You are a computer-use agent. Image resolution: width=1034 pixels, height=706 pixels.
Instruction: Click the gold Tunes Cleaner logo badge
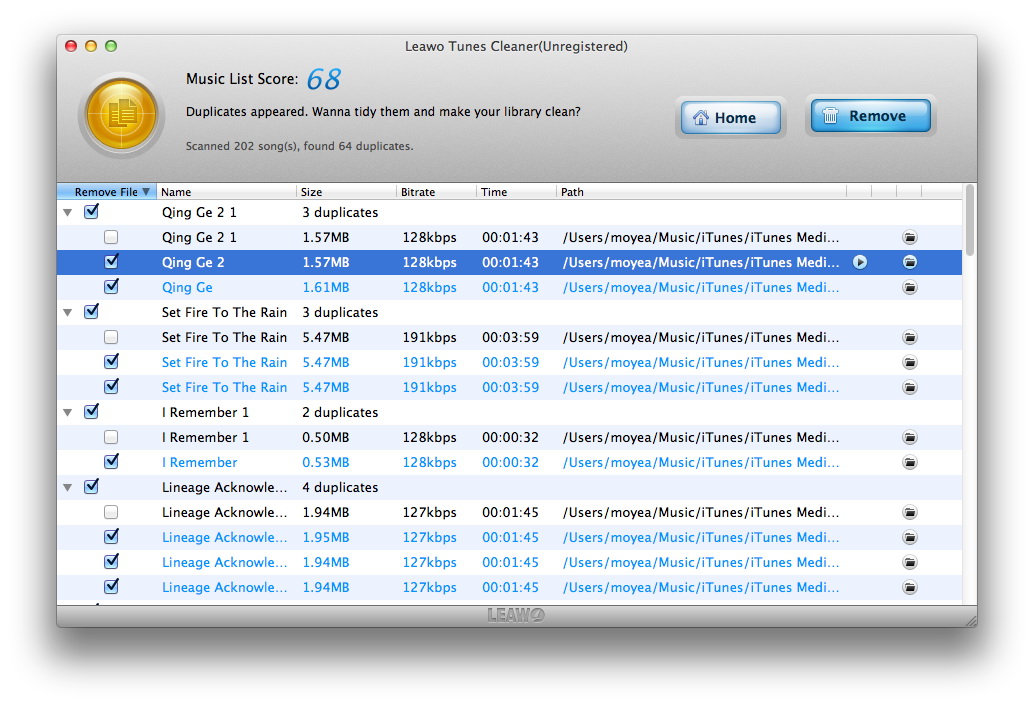click(120, 115)
